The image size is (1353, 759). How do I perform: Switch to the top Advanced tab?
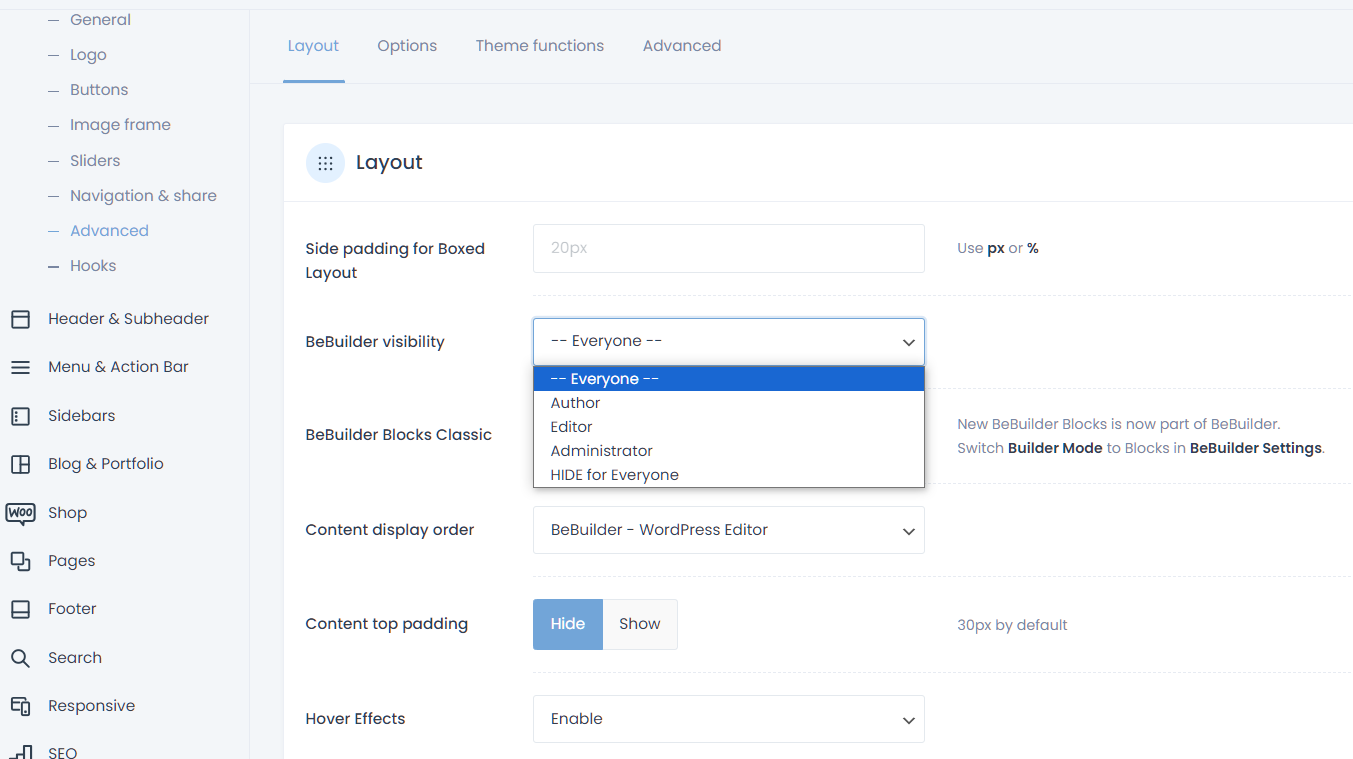pyautogui.click(x=682, y=46)
